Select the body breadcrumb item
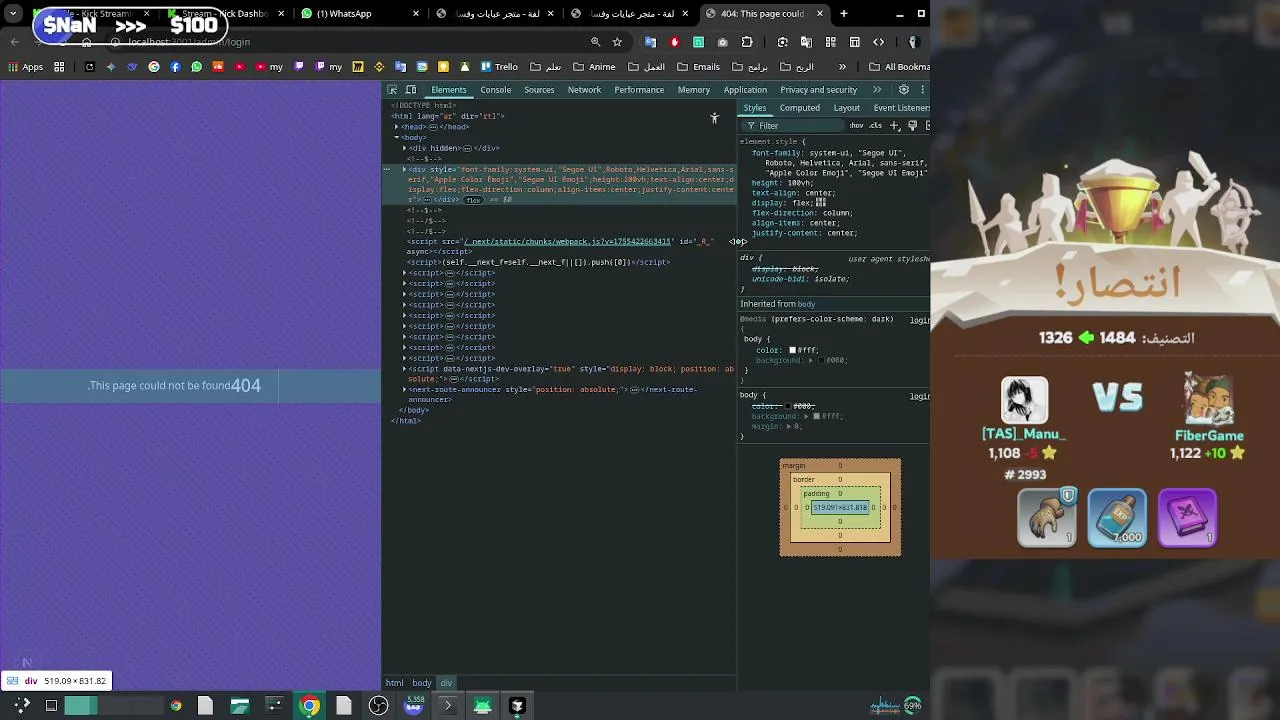This screenshot has height=720, width=1280. click(x=422, y=683)
